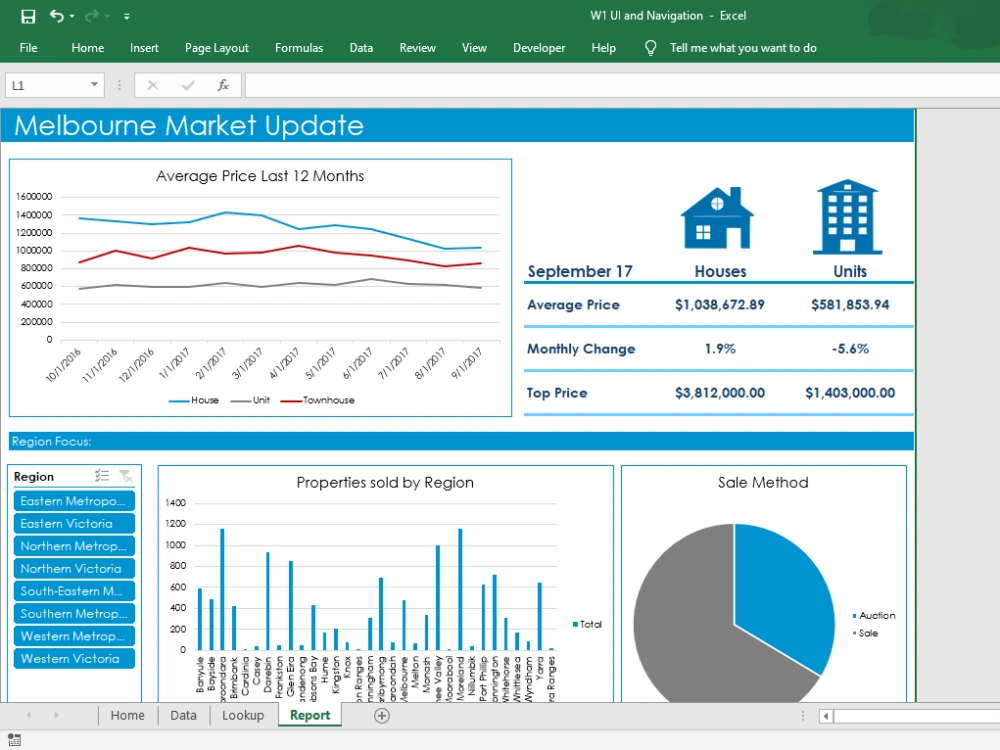Viewport: 1000px width, 750px height.
Task: Toggle the Western Metropolitan slicer item
Action: tap(74, 636)
